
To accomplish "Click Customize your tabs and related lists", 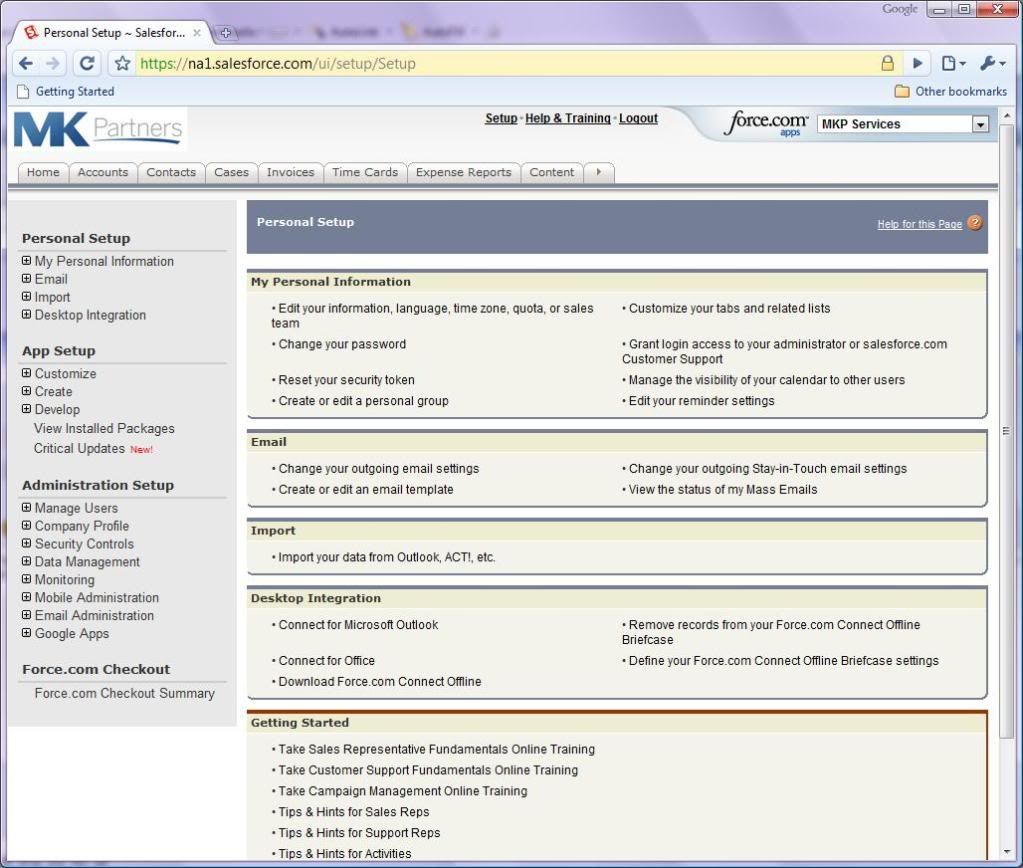I will (729, 308).
